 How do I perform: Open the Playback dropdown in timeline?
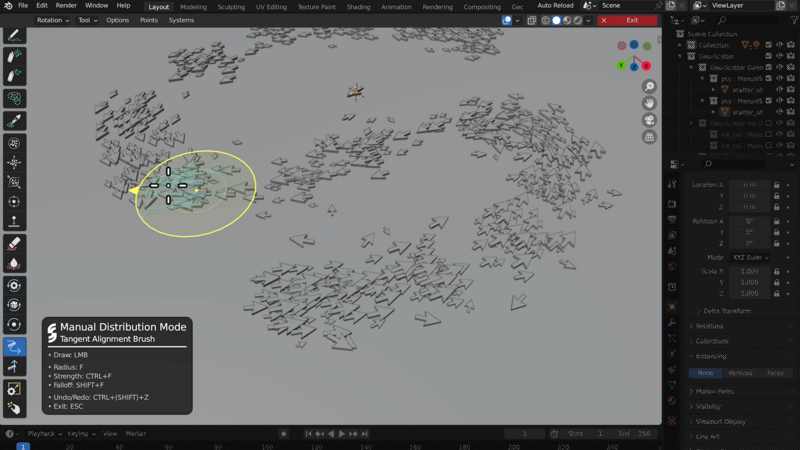pos(44,434)
